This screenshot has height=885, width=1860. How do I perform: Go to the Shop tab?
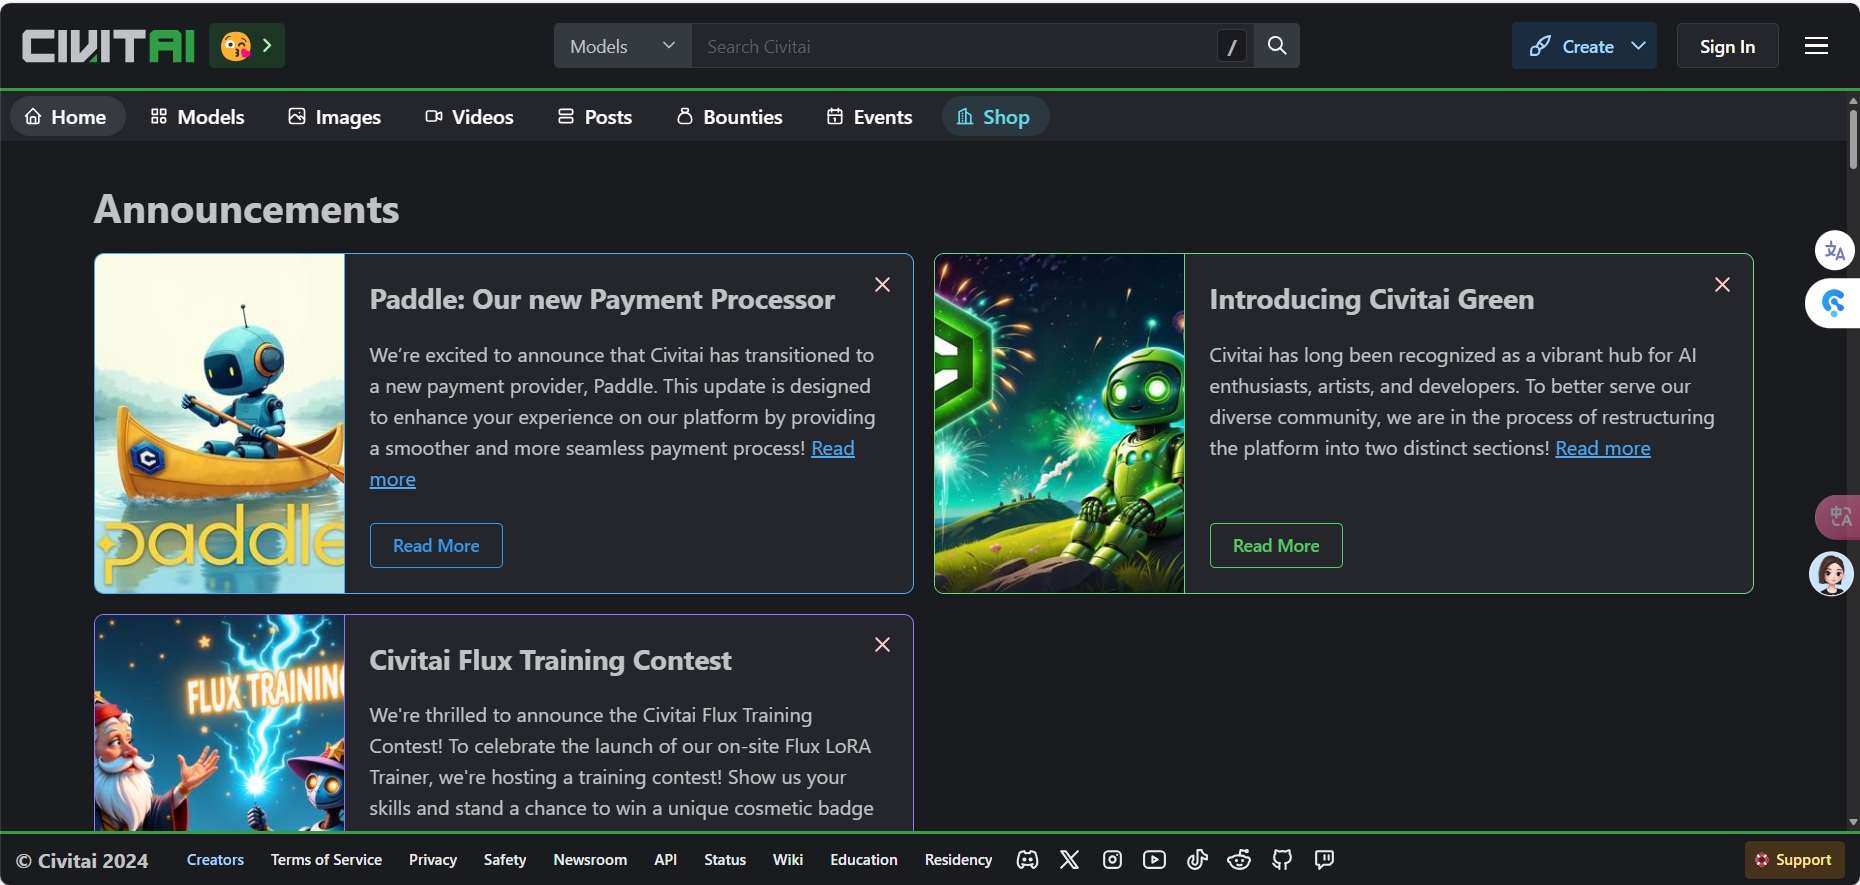993,117
